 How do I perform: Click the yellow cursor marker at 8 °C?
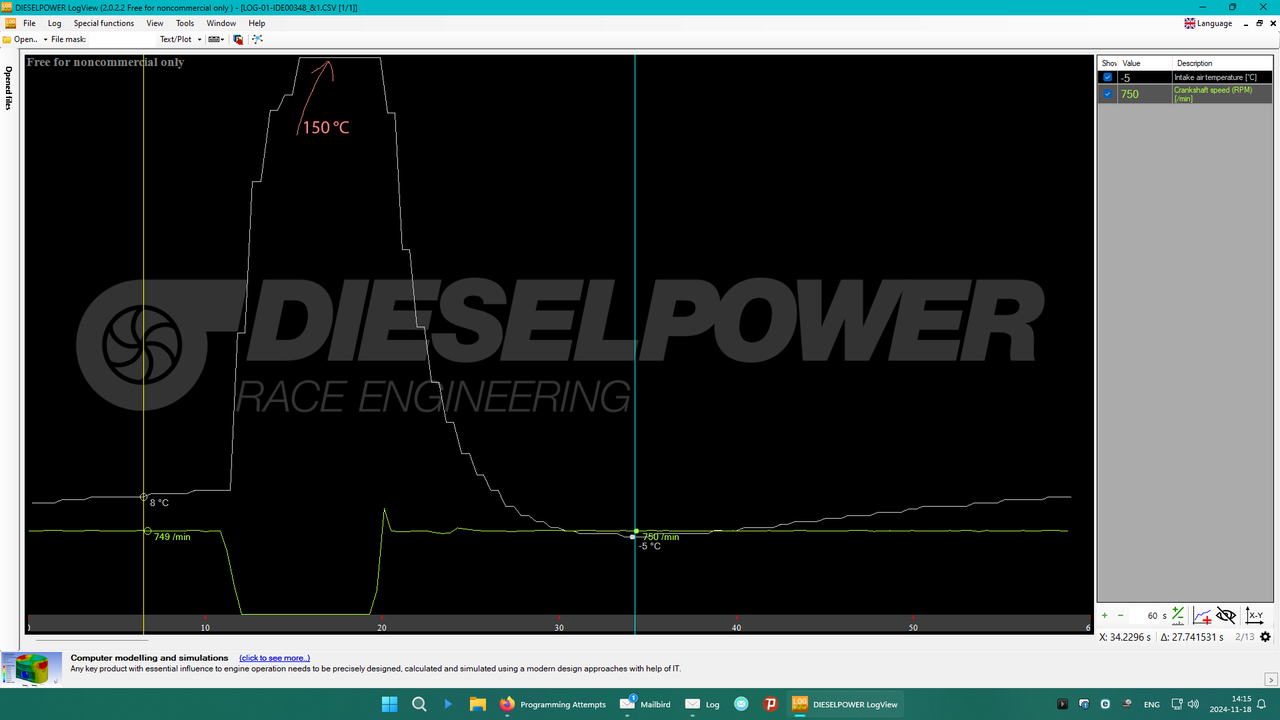pos(144,497)
